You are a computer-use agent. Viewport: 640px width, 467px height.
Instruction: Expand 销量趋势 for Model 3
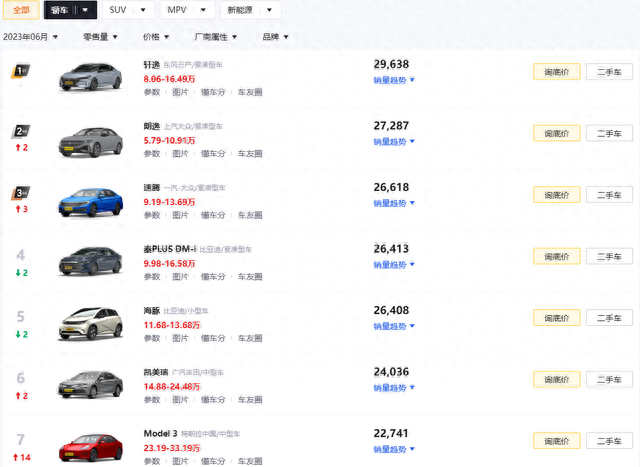(394, 449)
